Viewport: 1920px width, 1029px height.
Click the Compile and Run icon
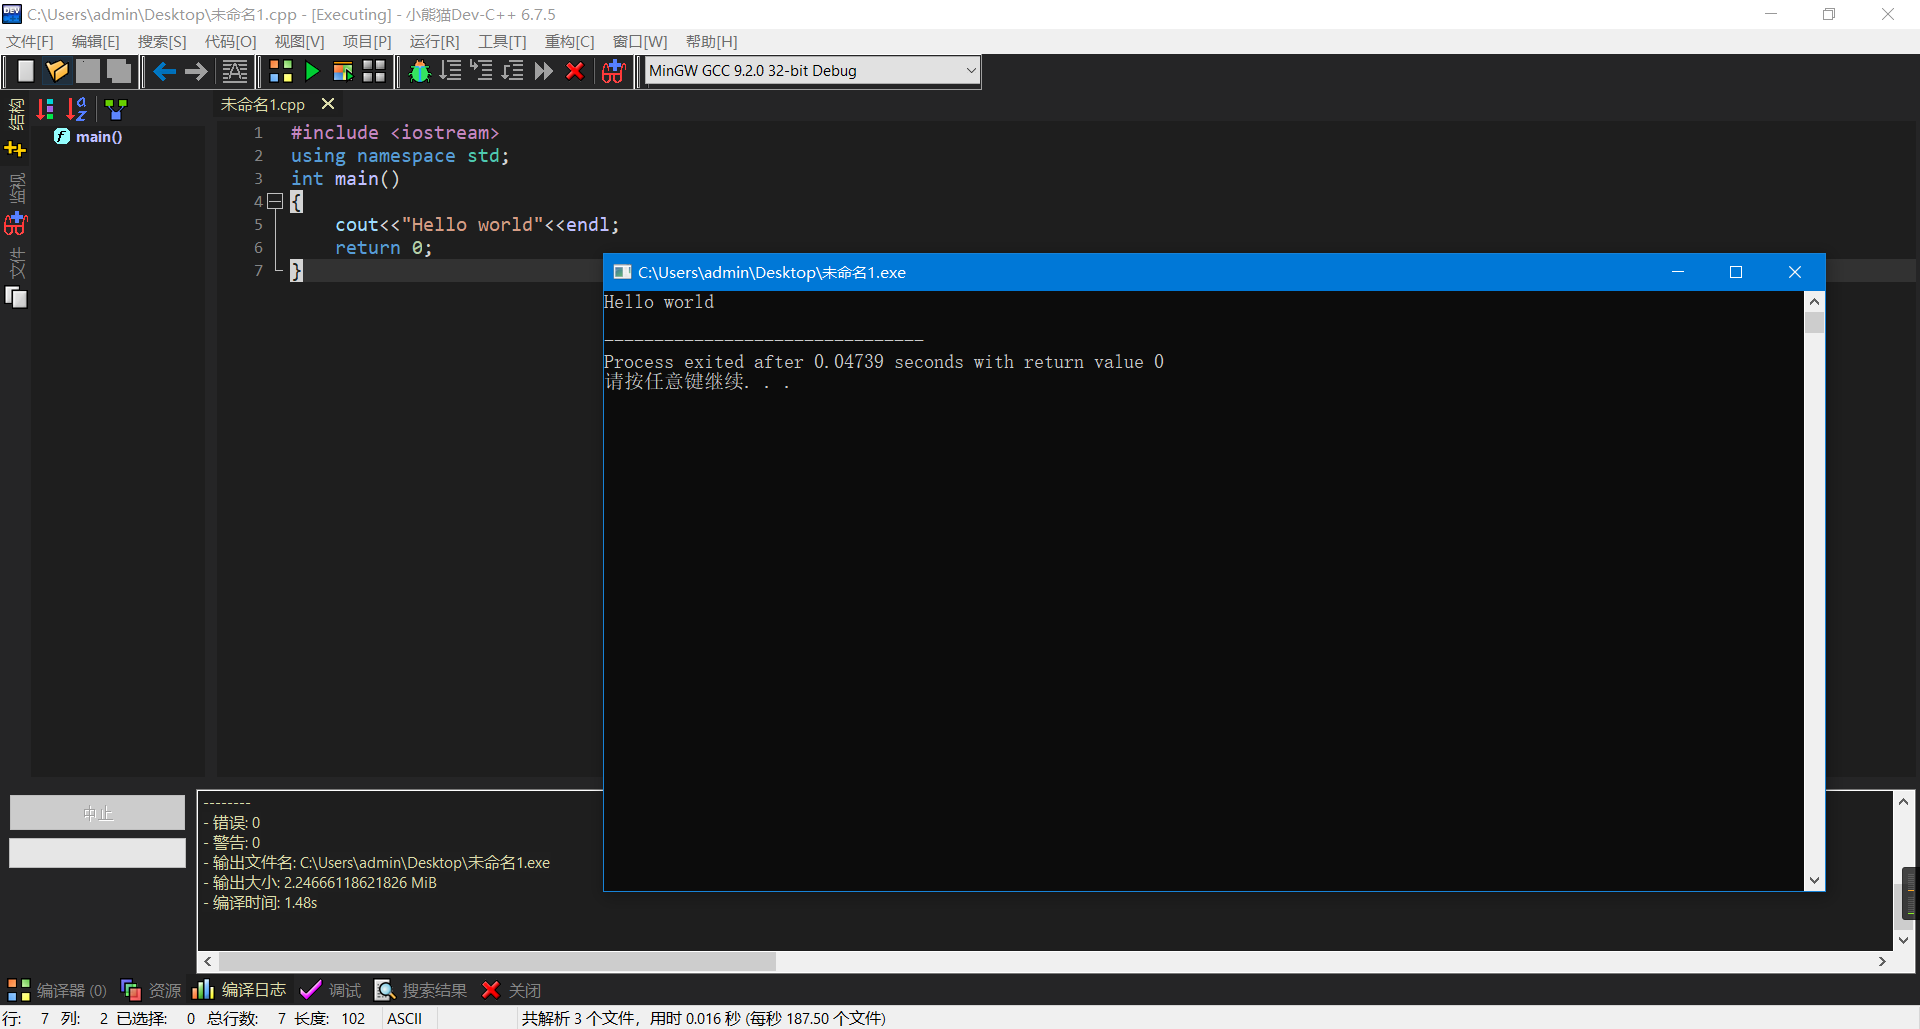343,71
